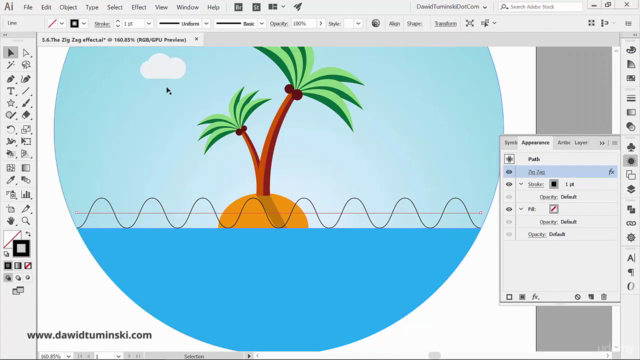Image resolution: width=640 pixels, height=360 pixels.
Task: Open stroke weight dropdown
Action: point(149,24)
